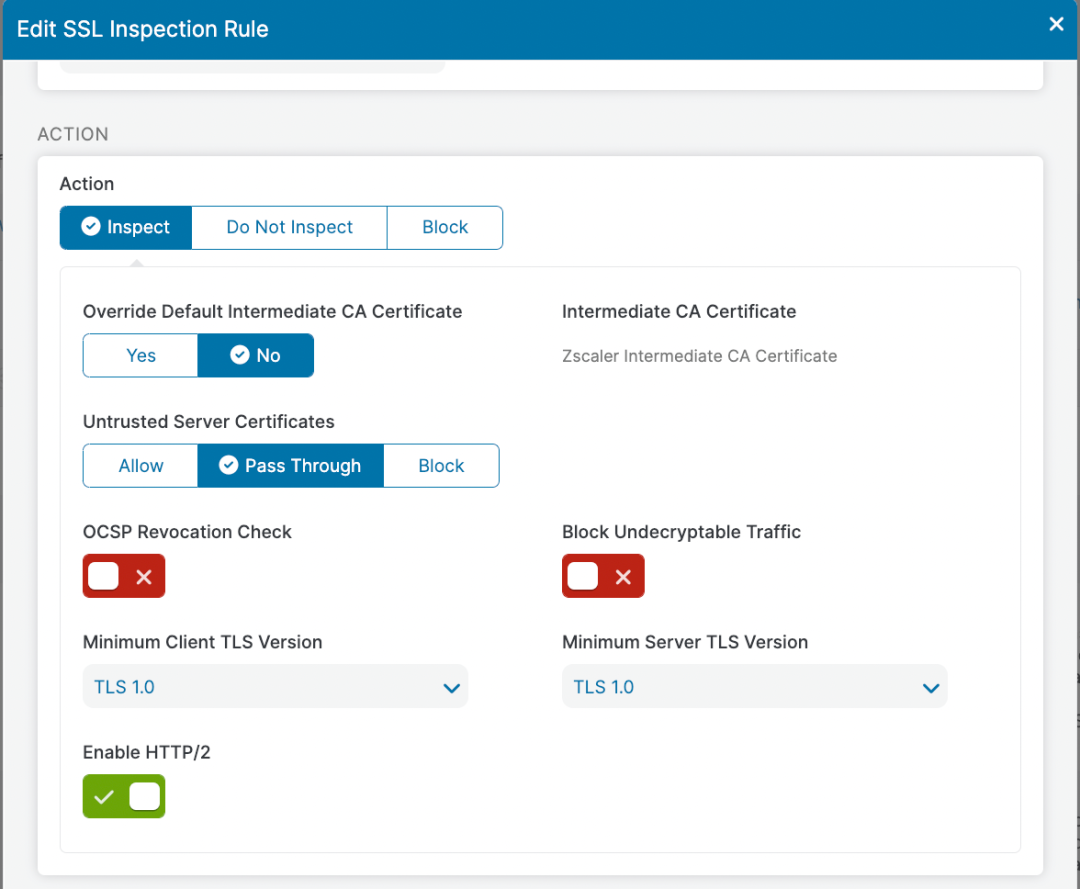Click the Minimum Server TLS Version chevron arrow
This screenshot has height=889, width=1080.
coord(930,688)
